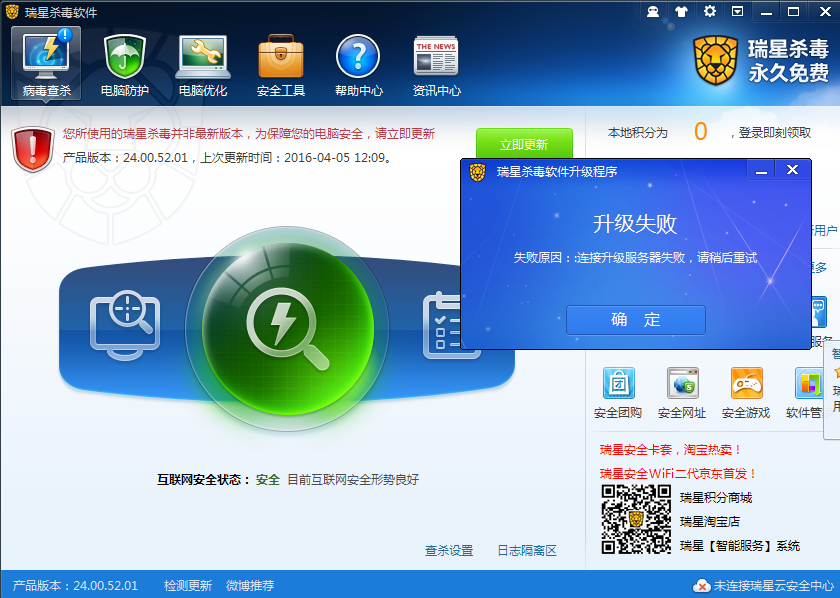The width and height of the screenshot is (840, 598).
Task: Open 瑞星淘宝店 link
Action: click(x=710, y=521)
